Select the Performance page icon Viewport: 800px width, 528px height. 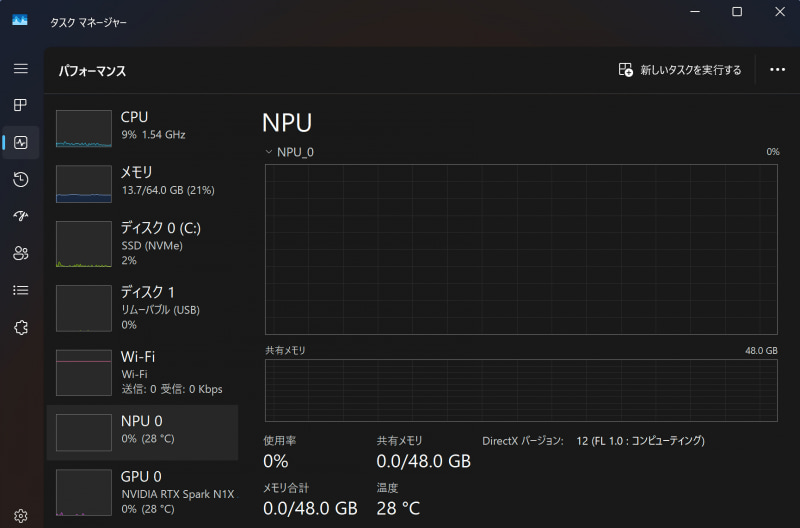tap(20, 142)
